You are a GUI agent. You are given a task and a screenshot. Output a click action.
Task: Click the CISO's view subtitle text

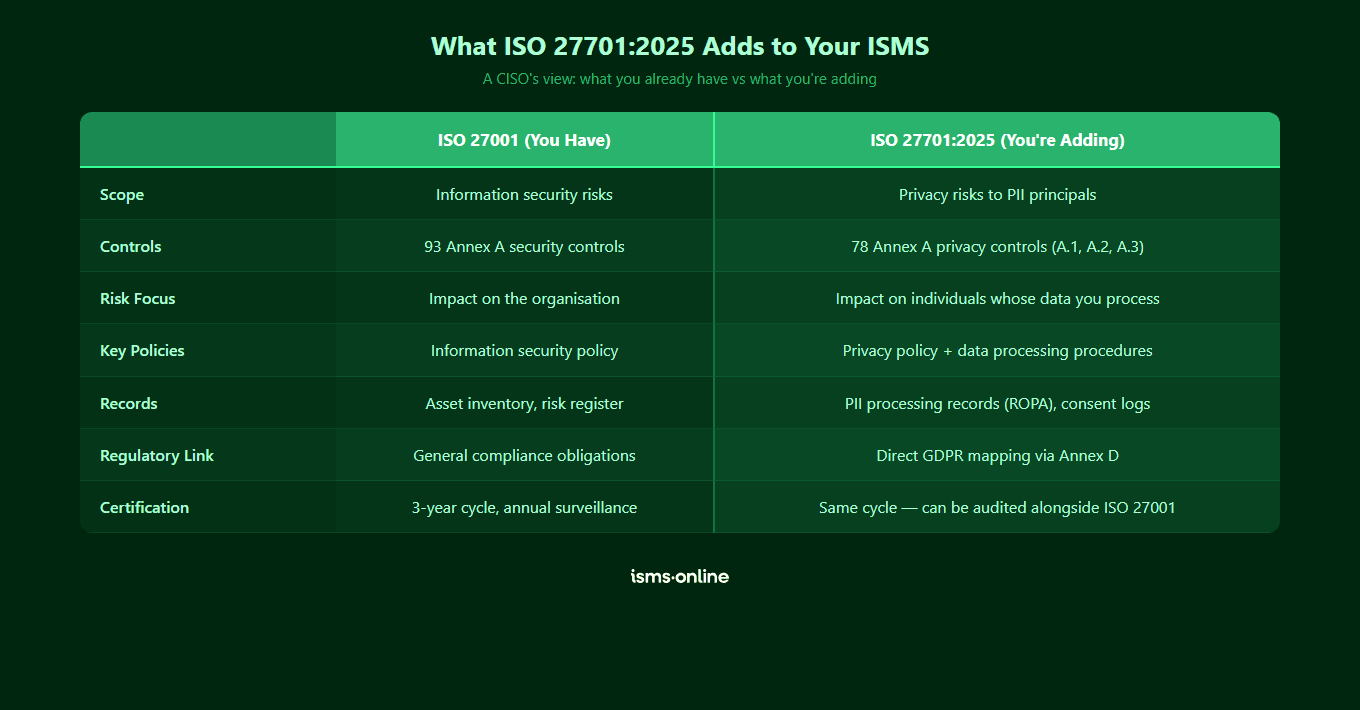tap(679, 78)
